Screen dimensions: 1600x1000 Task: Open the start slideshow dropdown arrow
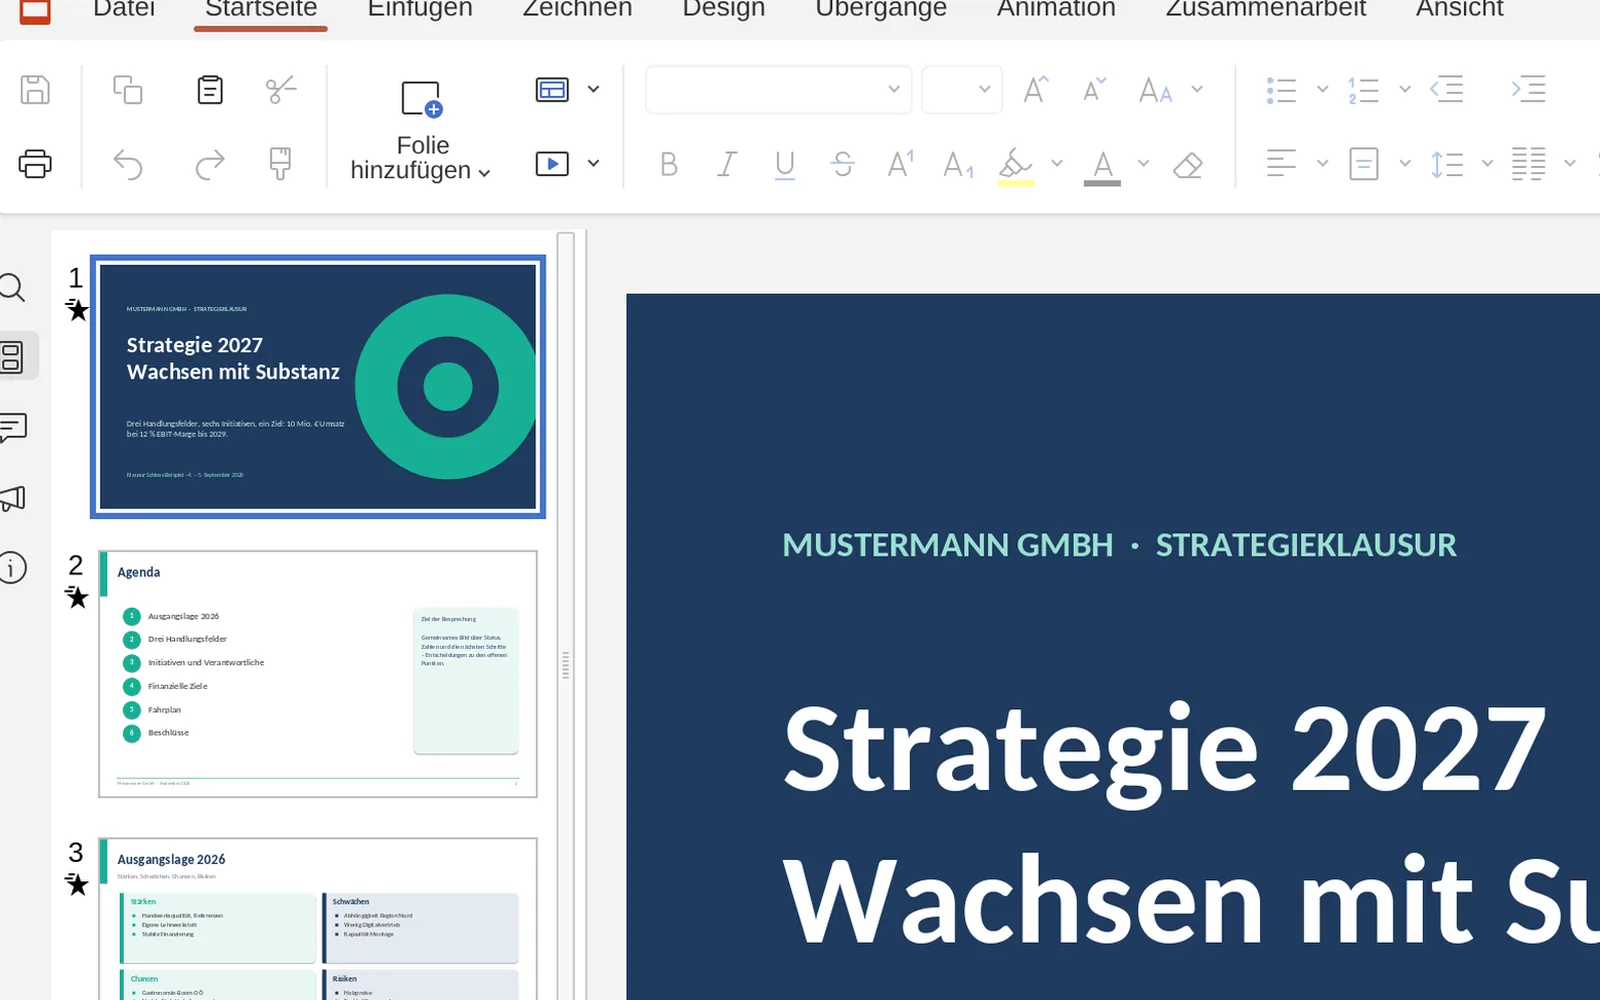tap(594, 164)
